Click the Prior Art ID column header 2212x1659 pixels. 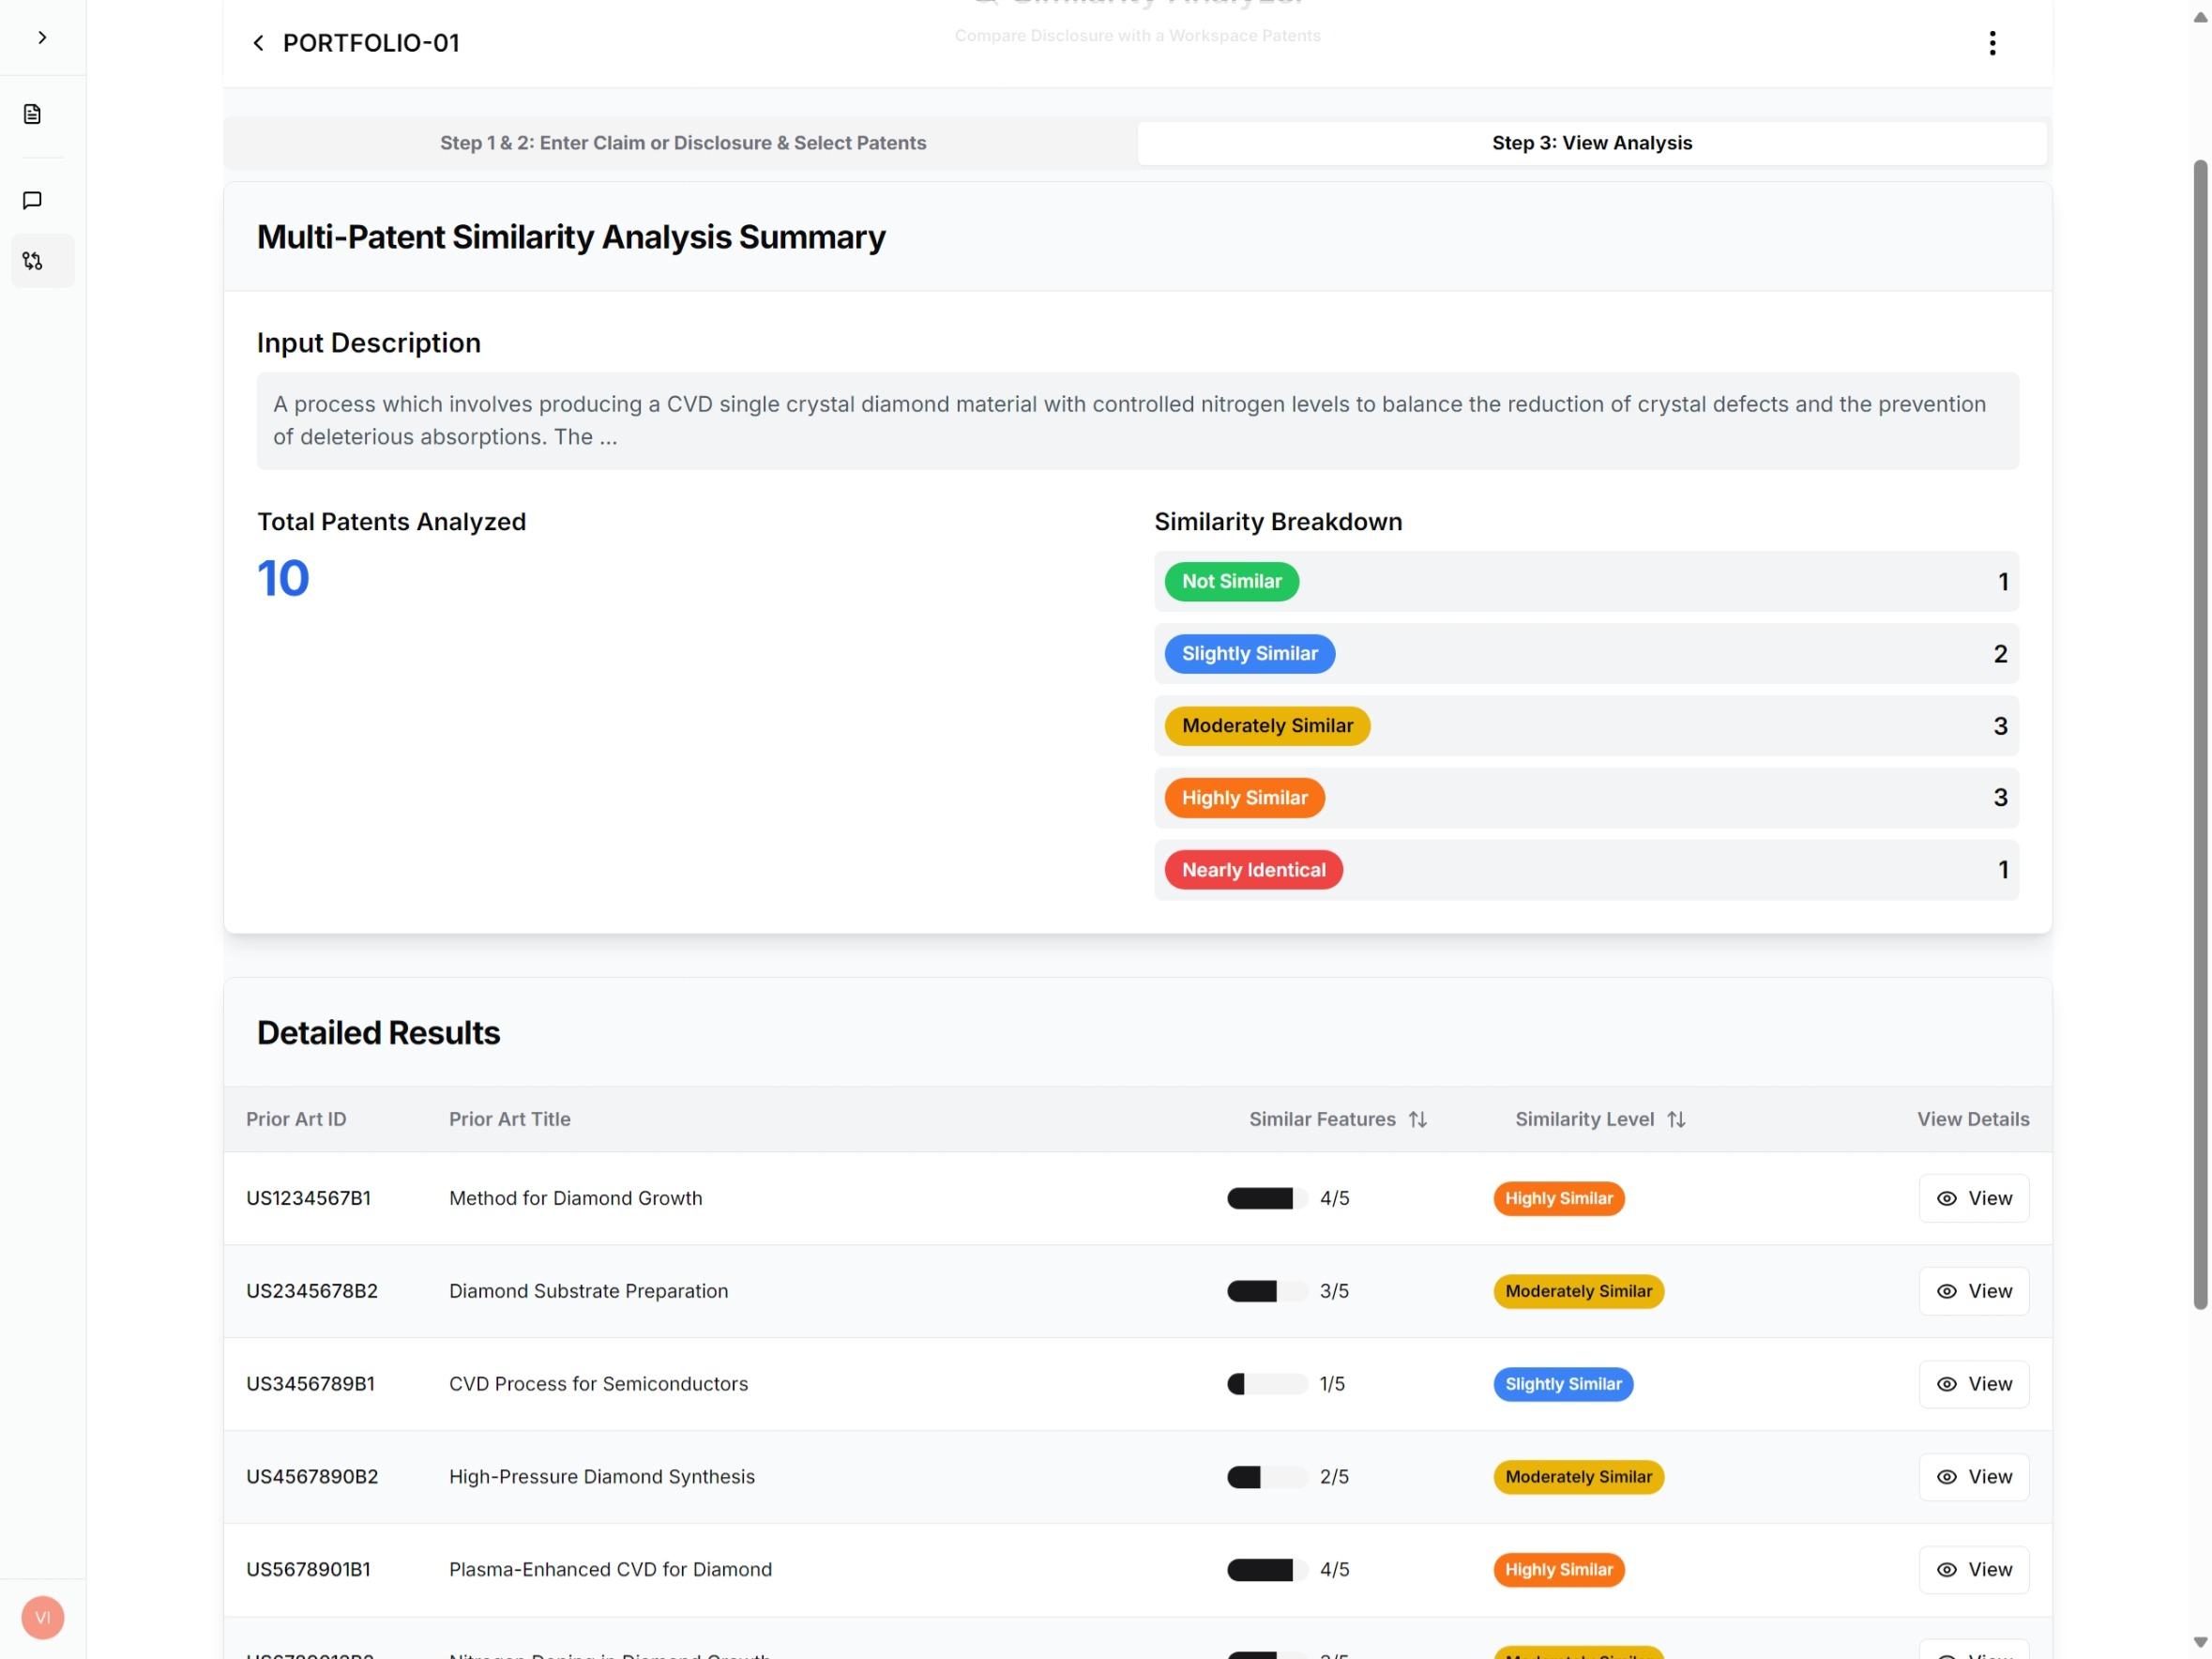pyautogui.click(x=296, y=1119)
